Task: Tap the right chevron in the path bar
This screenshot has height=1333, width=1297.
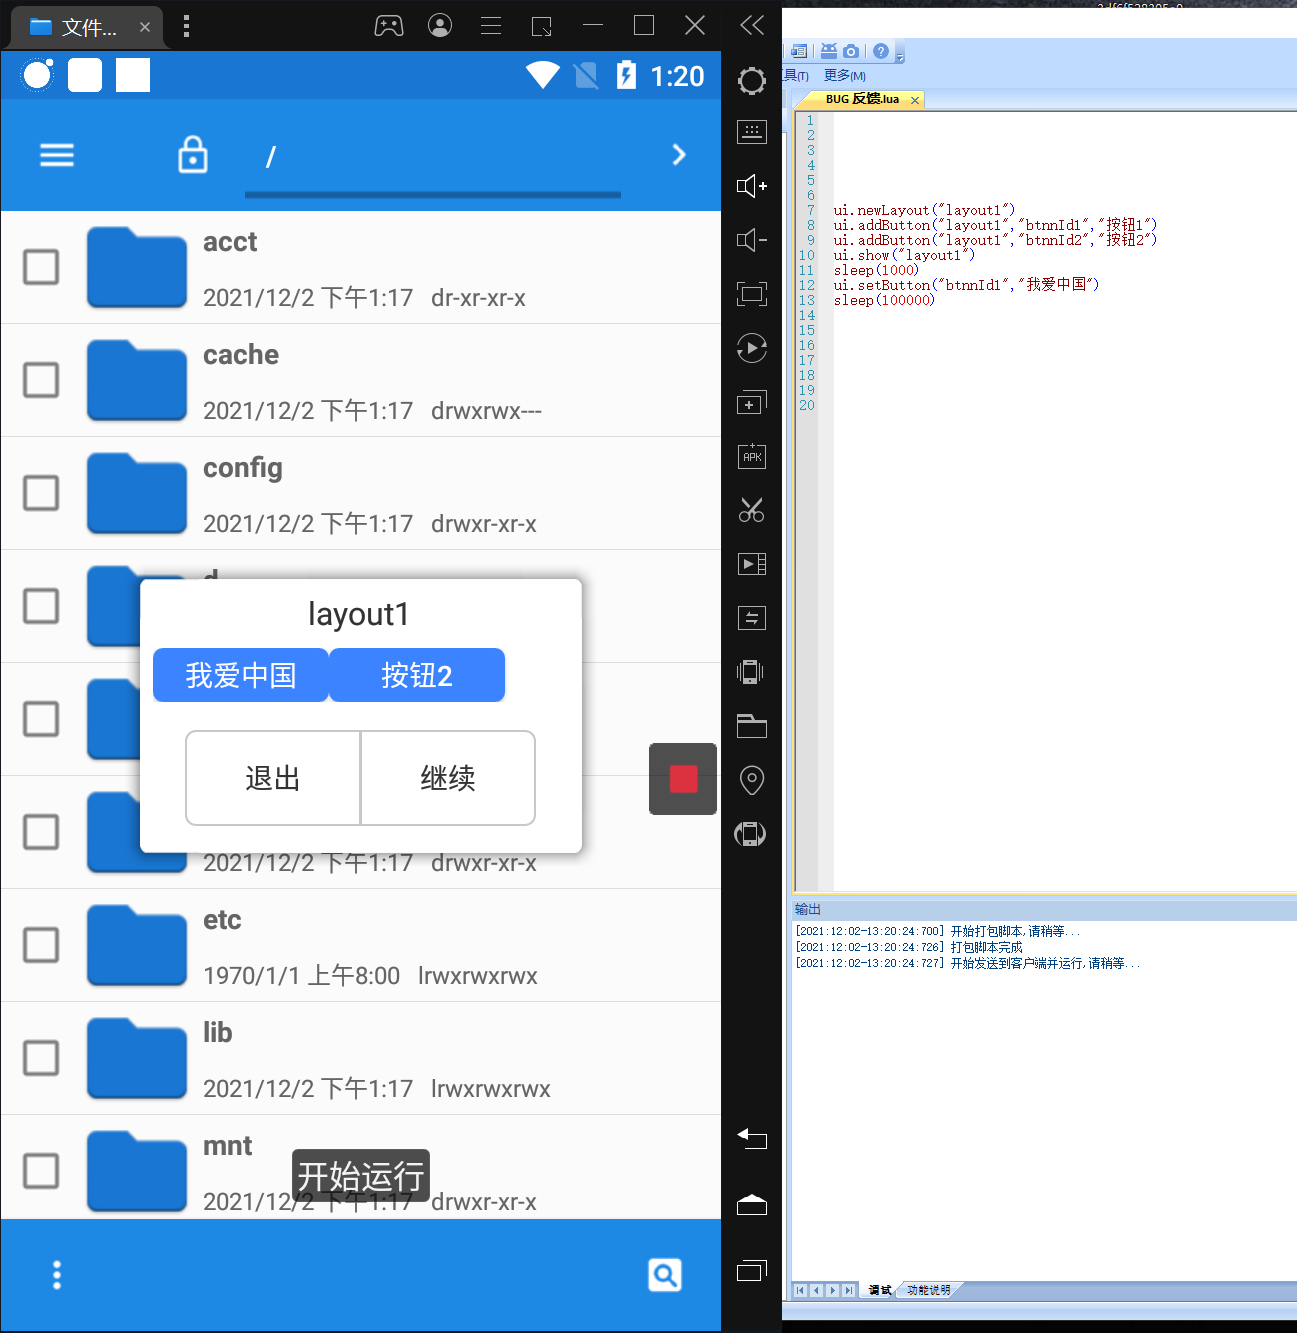Action: click(679, 155)
